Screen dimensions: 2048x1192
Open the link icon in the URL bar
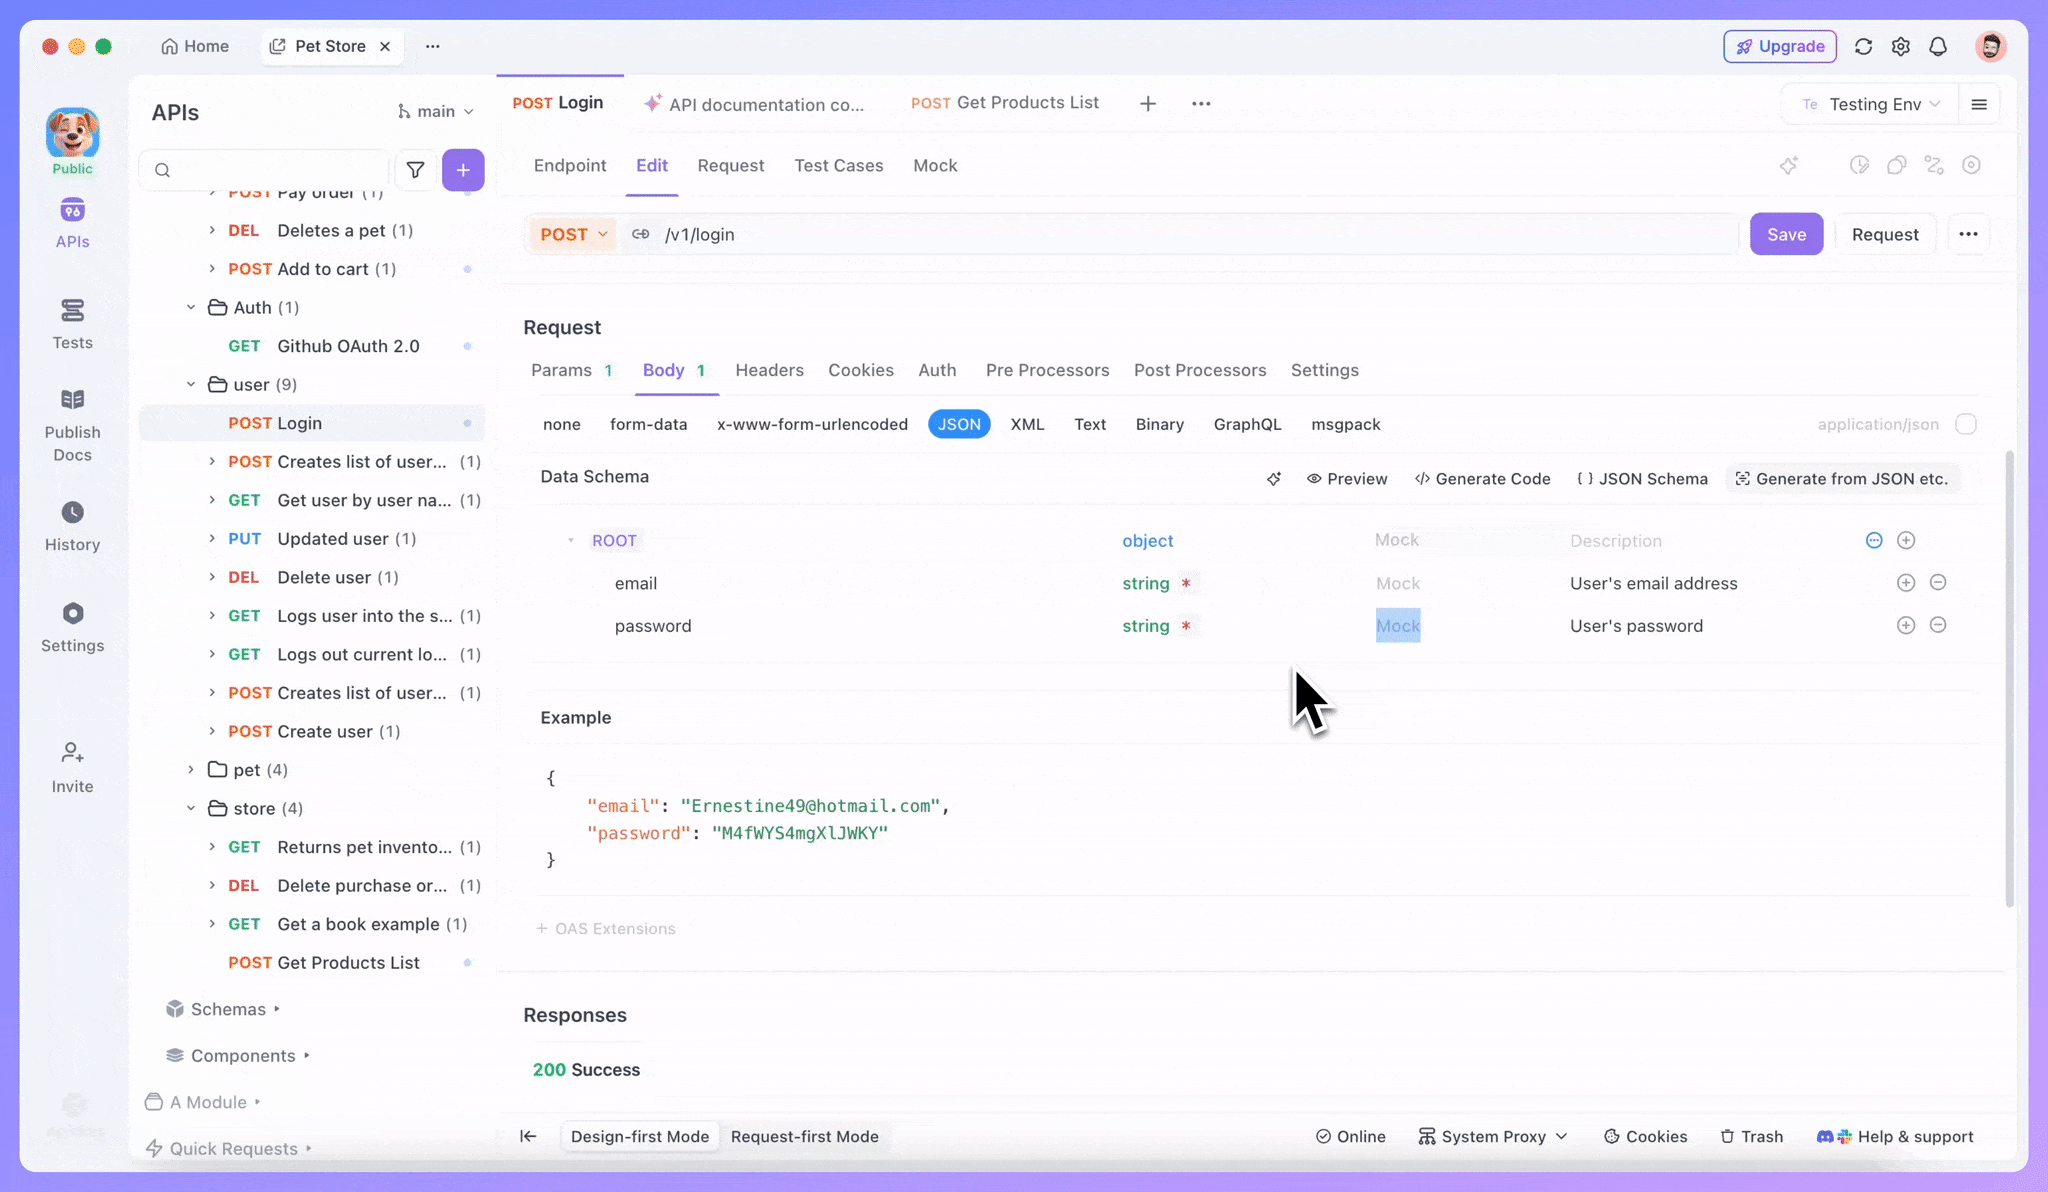641,233
